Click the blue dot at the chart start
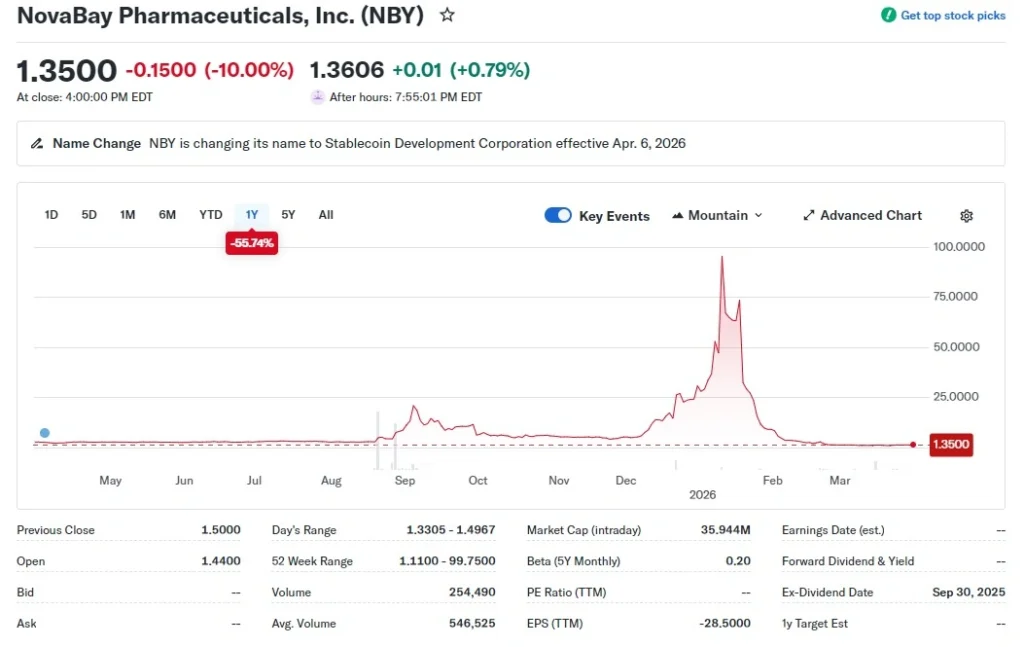 coord(44,432)
